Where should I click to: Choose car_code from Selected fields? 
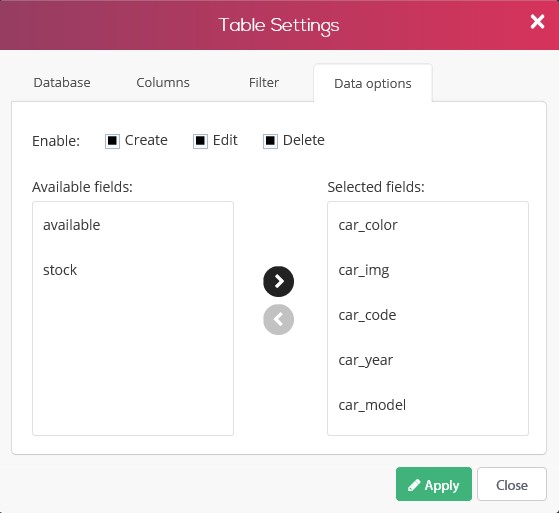tap(428, 315)
